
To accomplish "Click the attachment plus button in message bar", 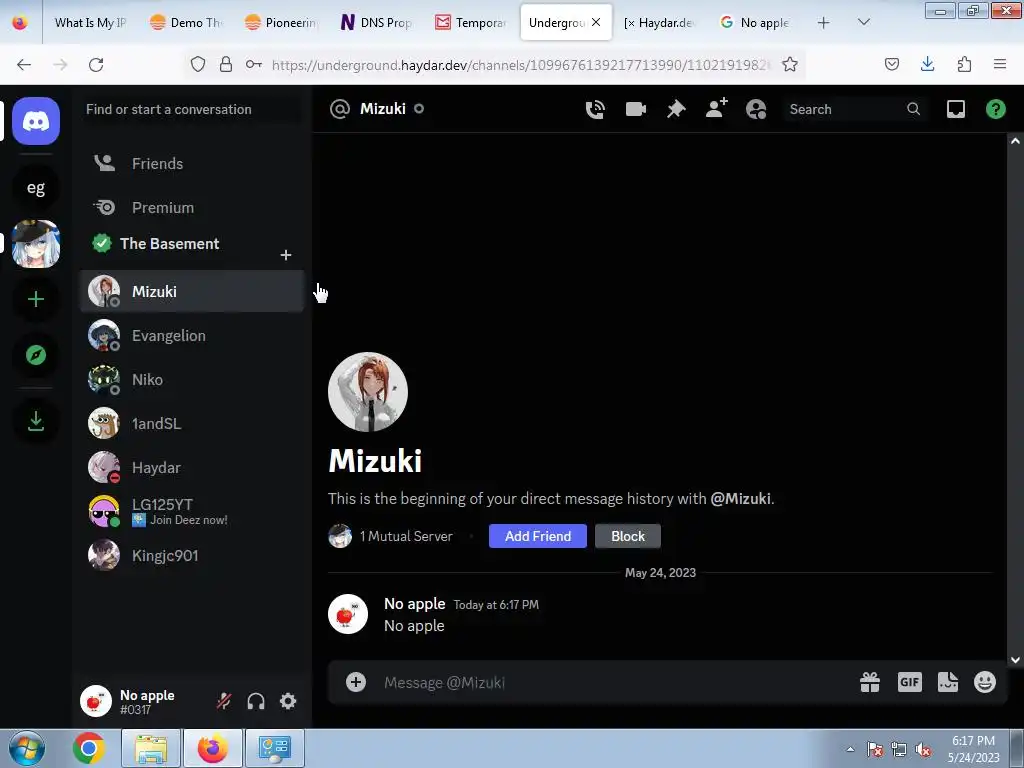I will pyautogui.click(x=356, y=682).
